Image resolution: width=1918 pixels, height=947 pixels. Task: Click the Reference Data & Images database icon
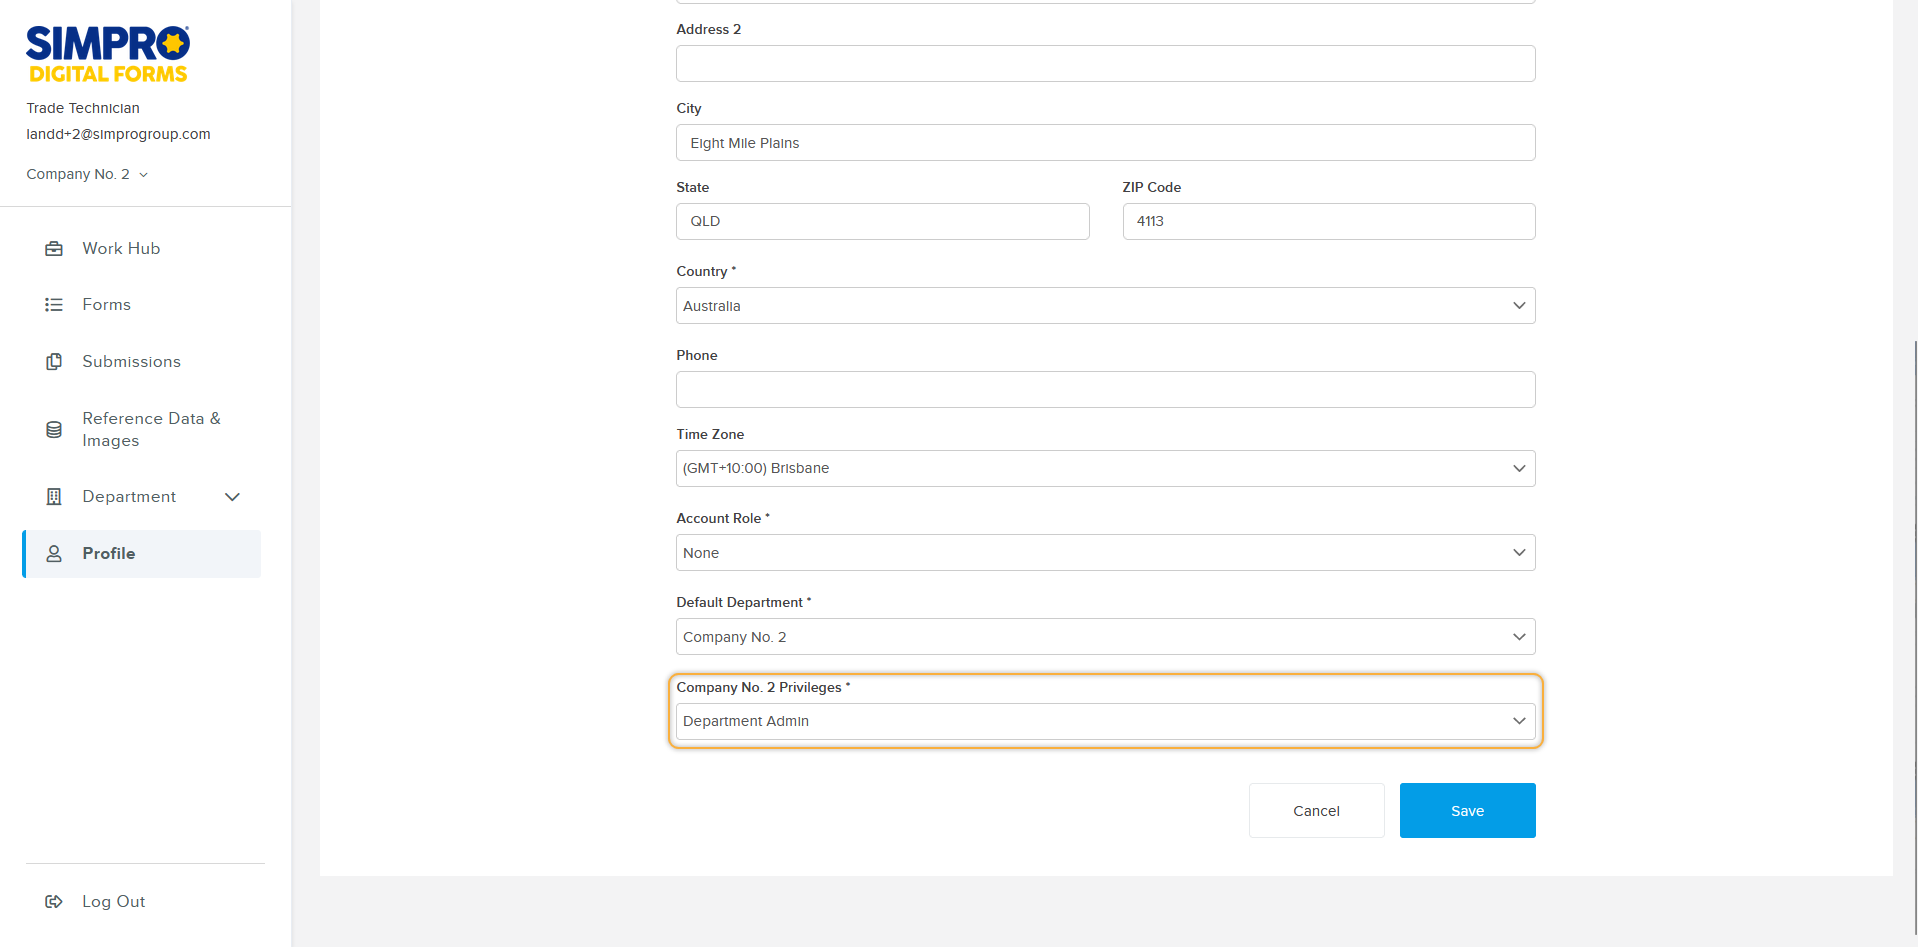tap(54, 429)
